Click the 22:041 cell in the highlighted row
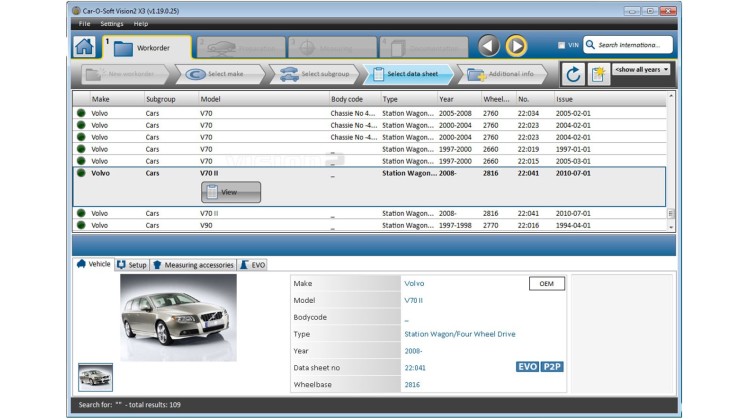 528,173
